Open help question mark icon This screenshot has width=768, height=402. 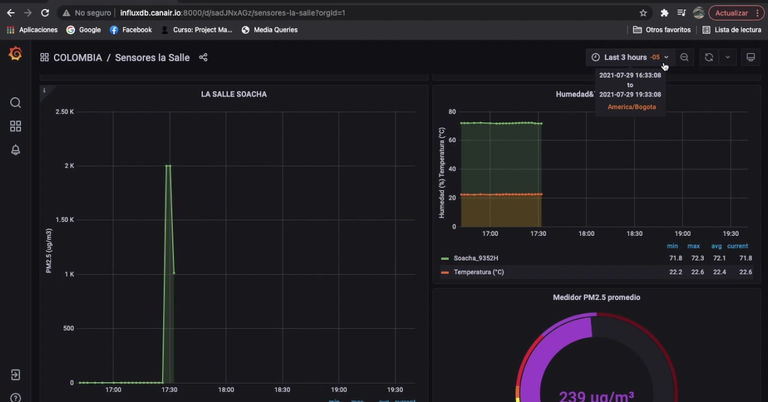tap(15, 397)
